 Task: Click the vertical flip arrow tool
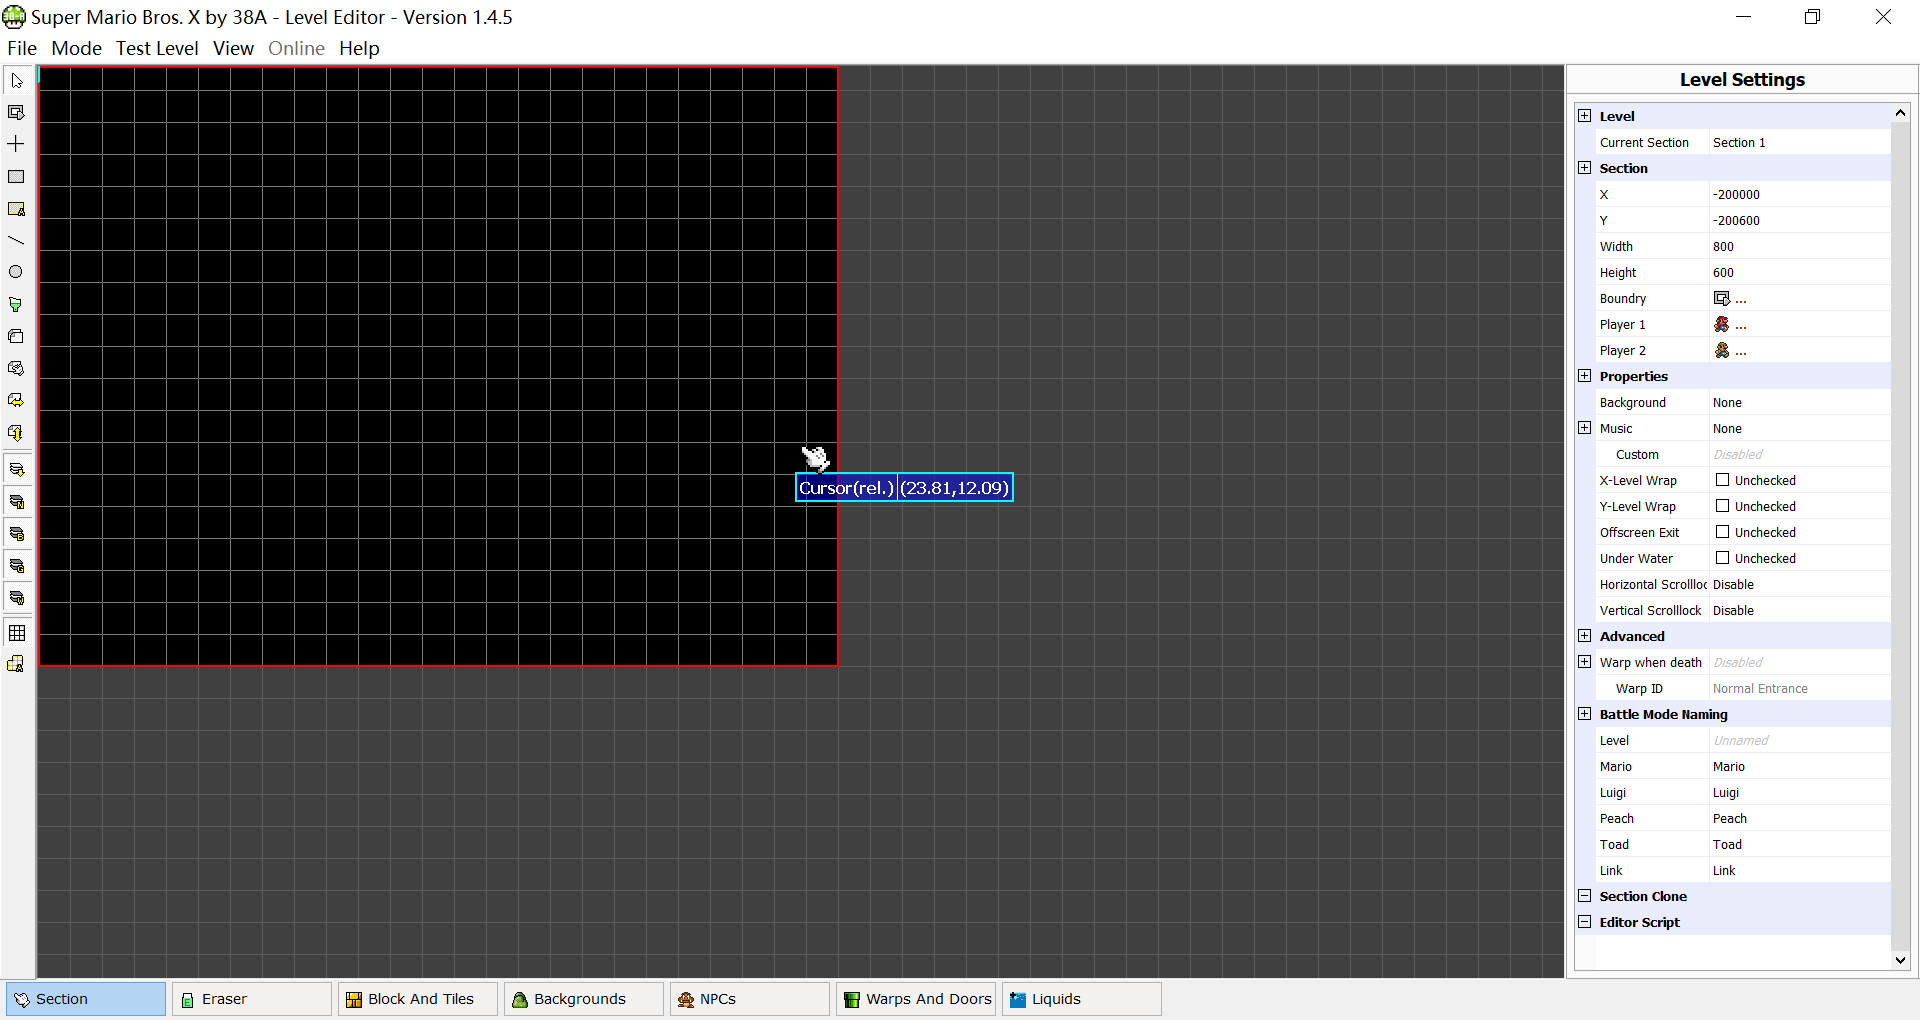click(x=17, y=433)
